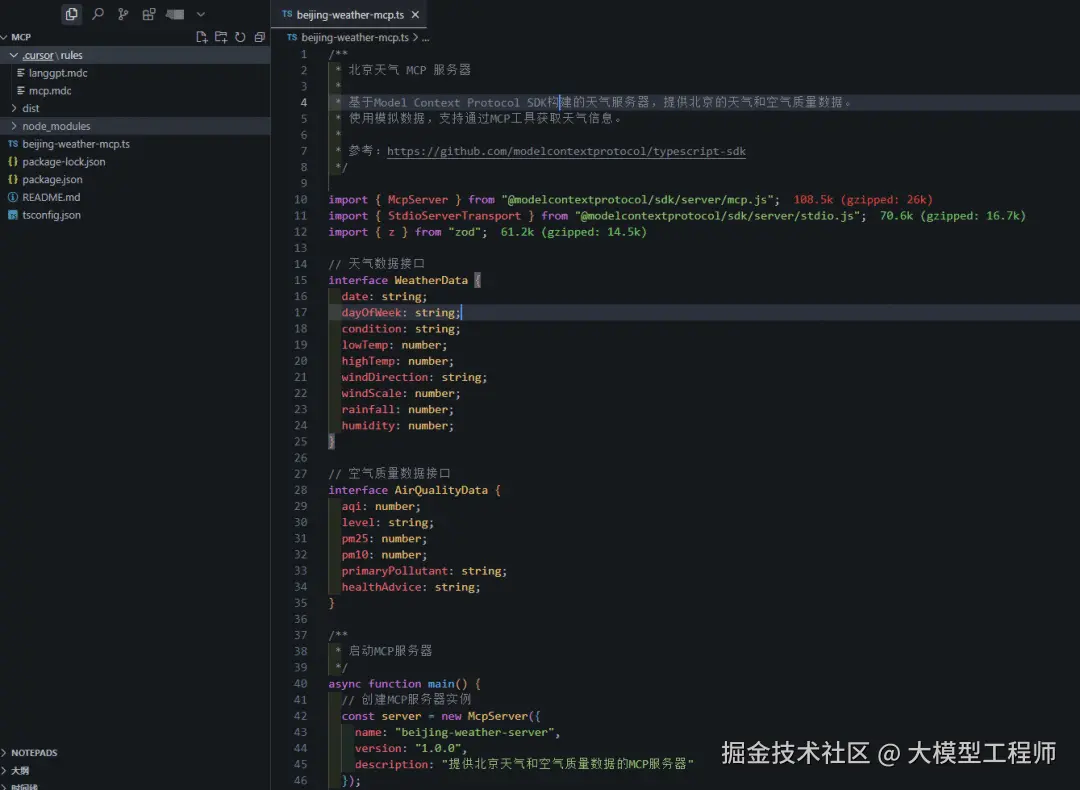Image resolution: width=1080 pixels, height=790 pixels.
Task: Click beijing-weather-mcp.ts in the breadcrumb
Action: click(x=355, y=37)
